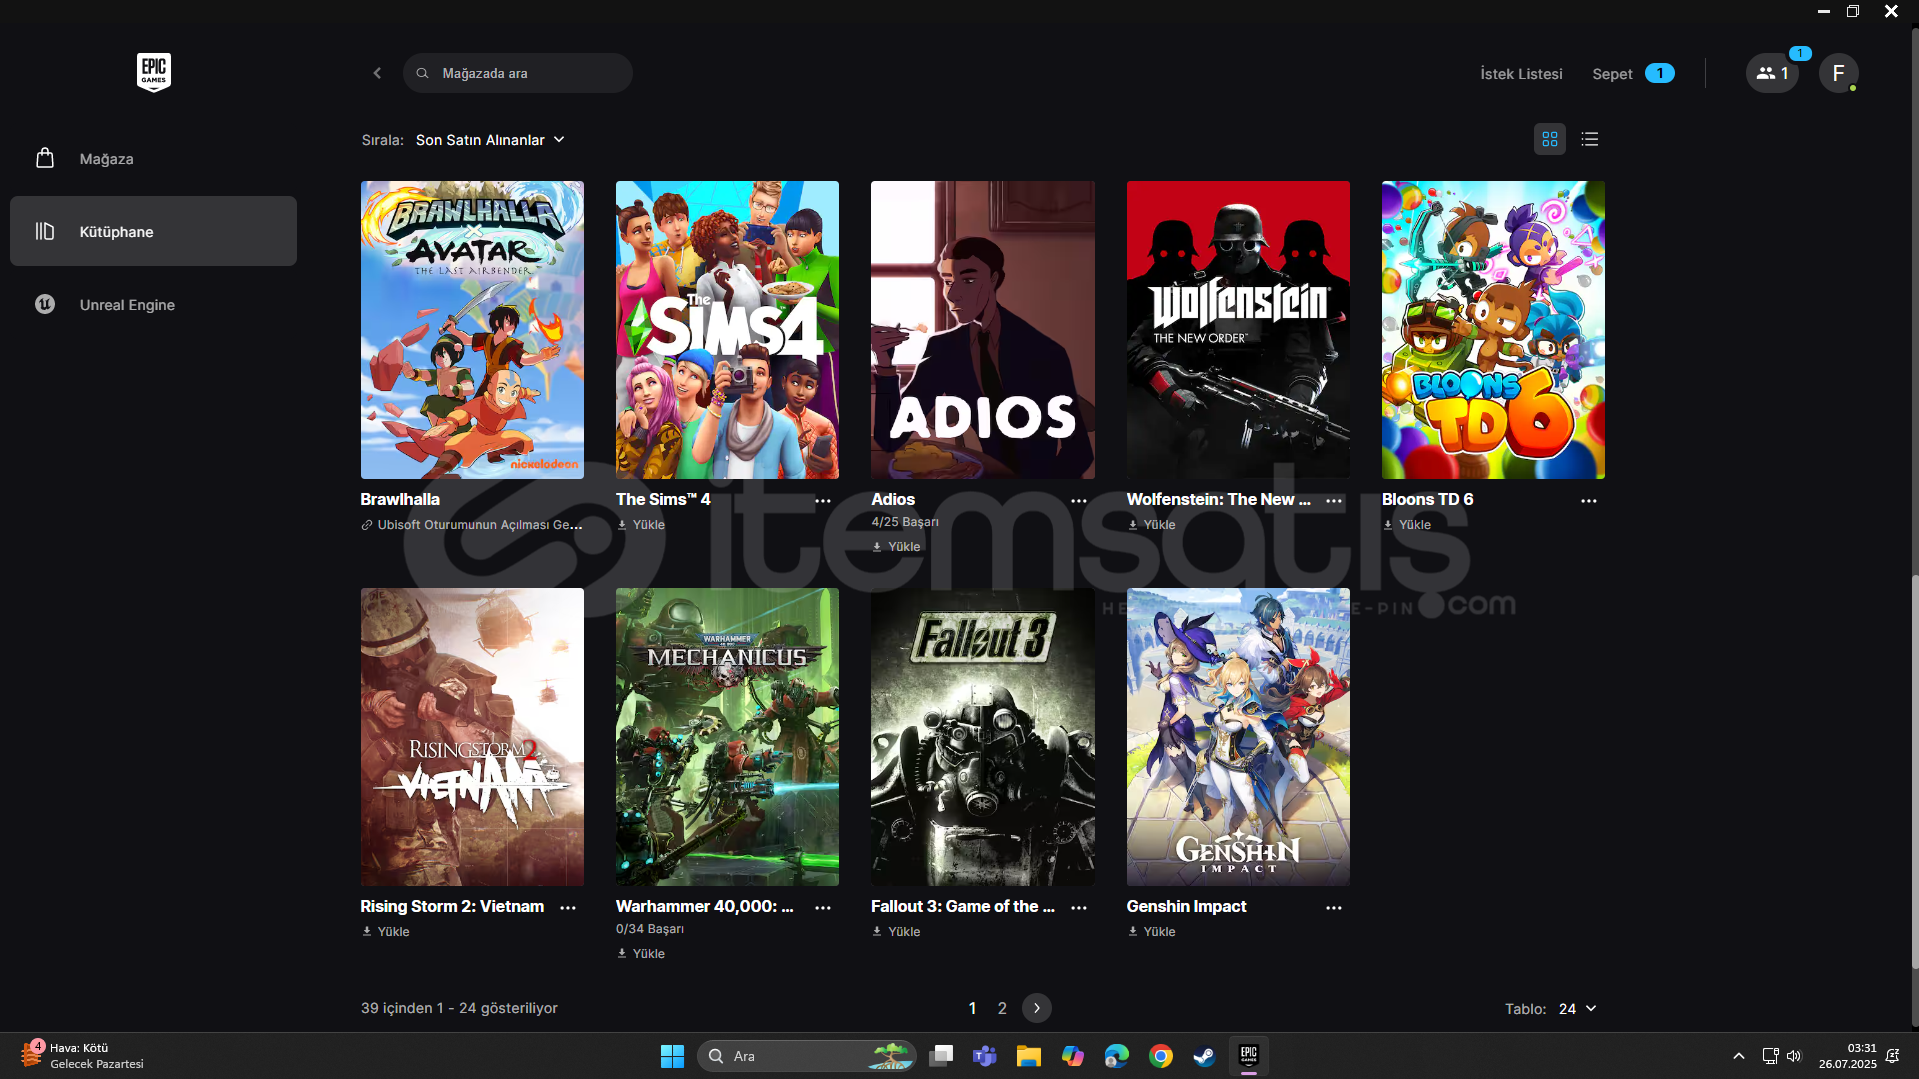This screenshot has height=1079, width=1919.
Task: Open Microsoft Teams from taskbar
Action: click(x=985, y=1056)
